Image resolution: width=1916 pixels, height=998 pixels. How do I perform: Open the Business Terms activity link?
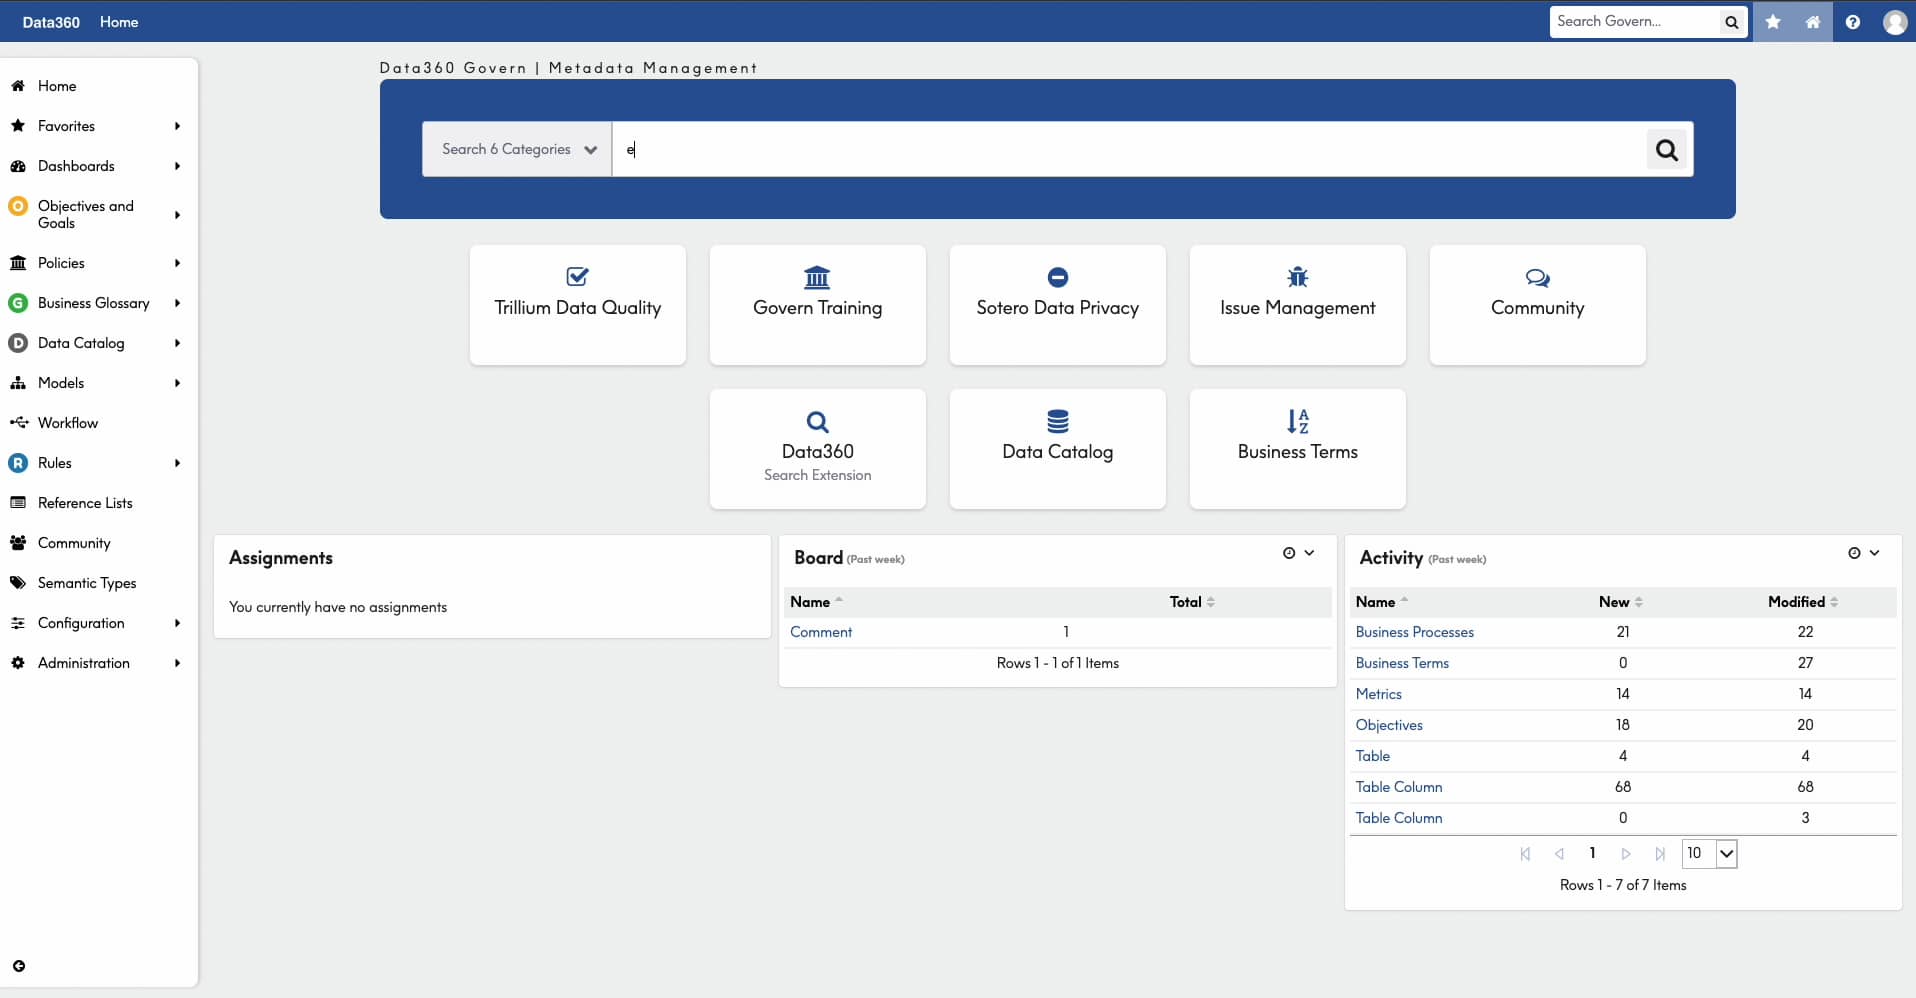(x=1402, y=662)
